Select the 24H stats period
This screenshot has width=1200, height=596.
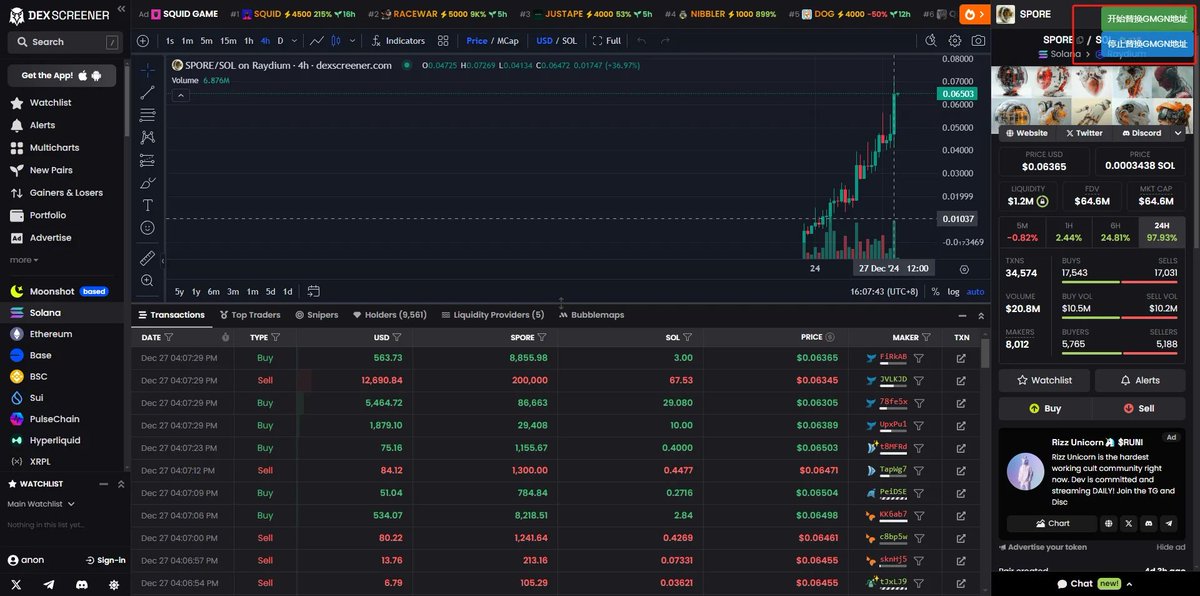click(1162, 232)
